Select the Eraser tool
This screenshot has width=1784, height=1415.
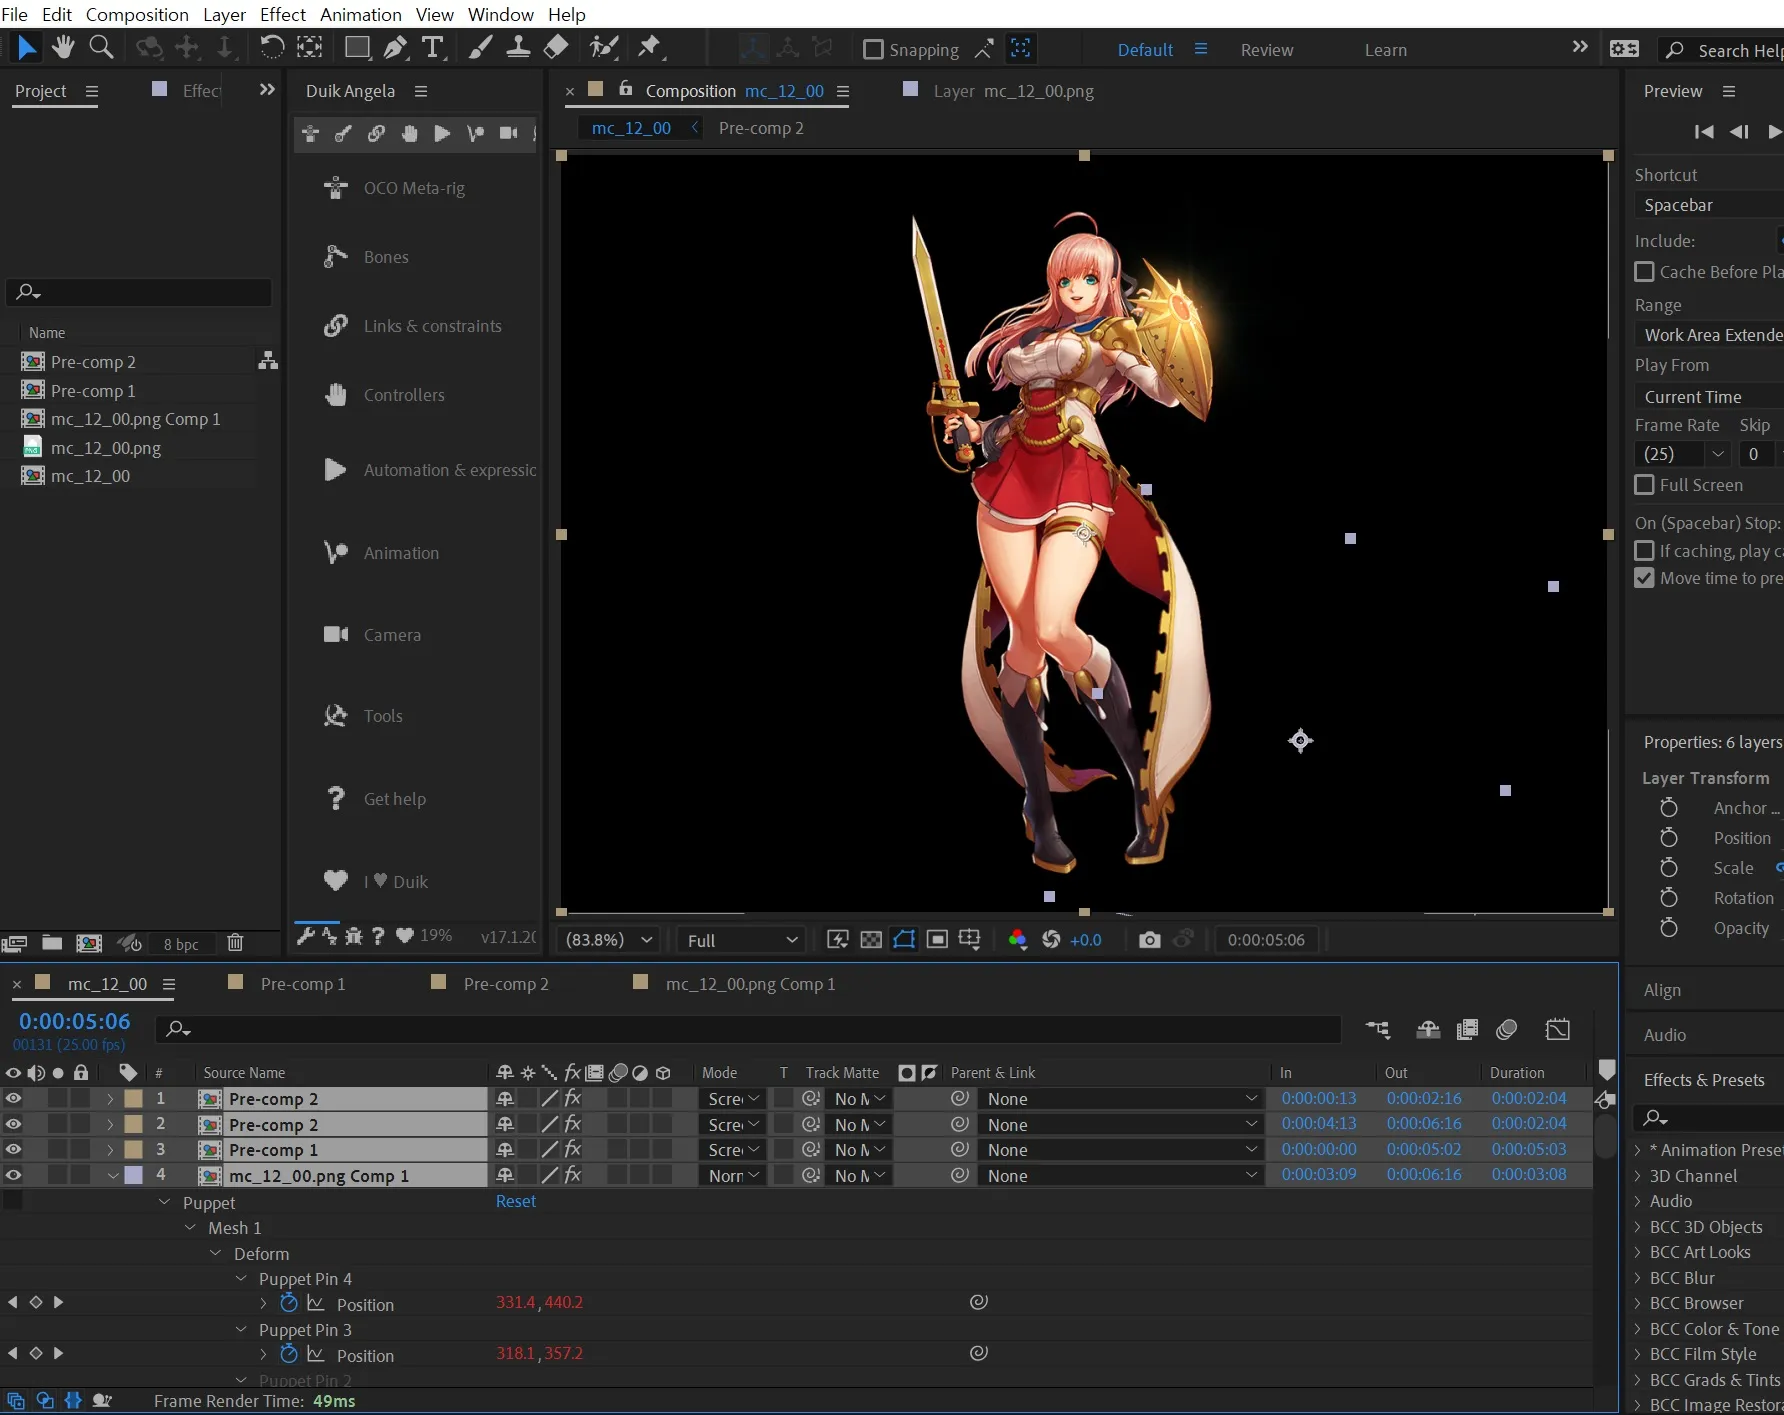(556, 47)
